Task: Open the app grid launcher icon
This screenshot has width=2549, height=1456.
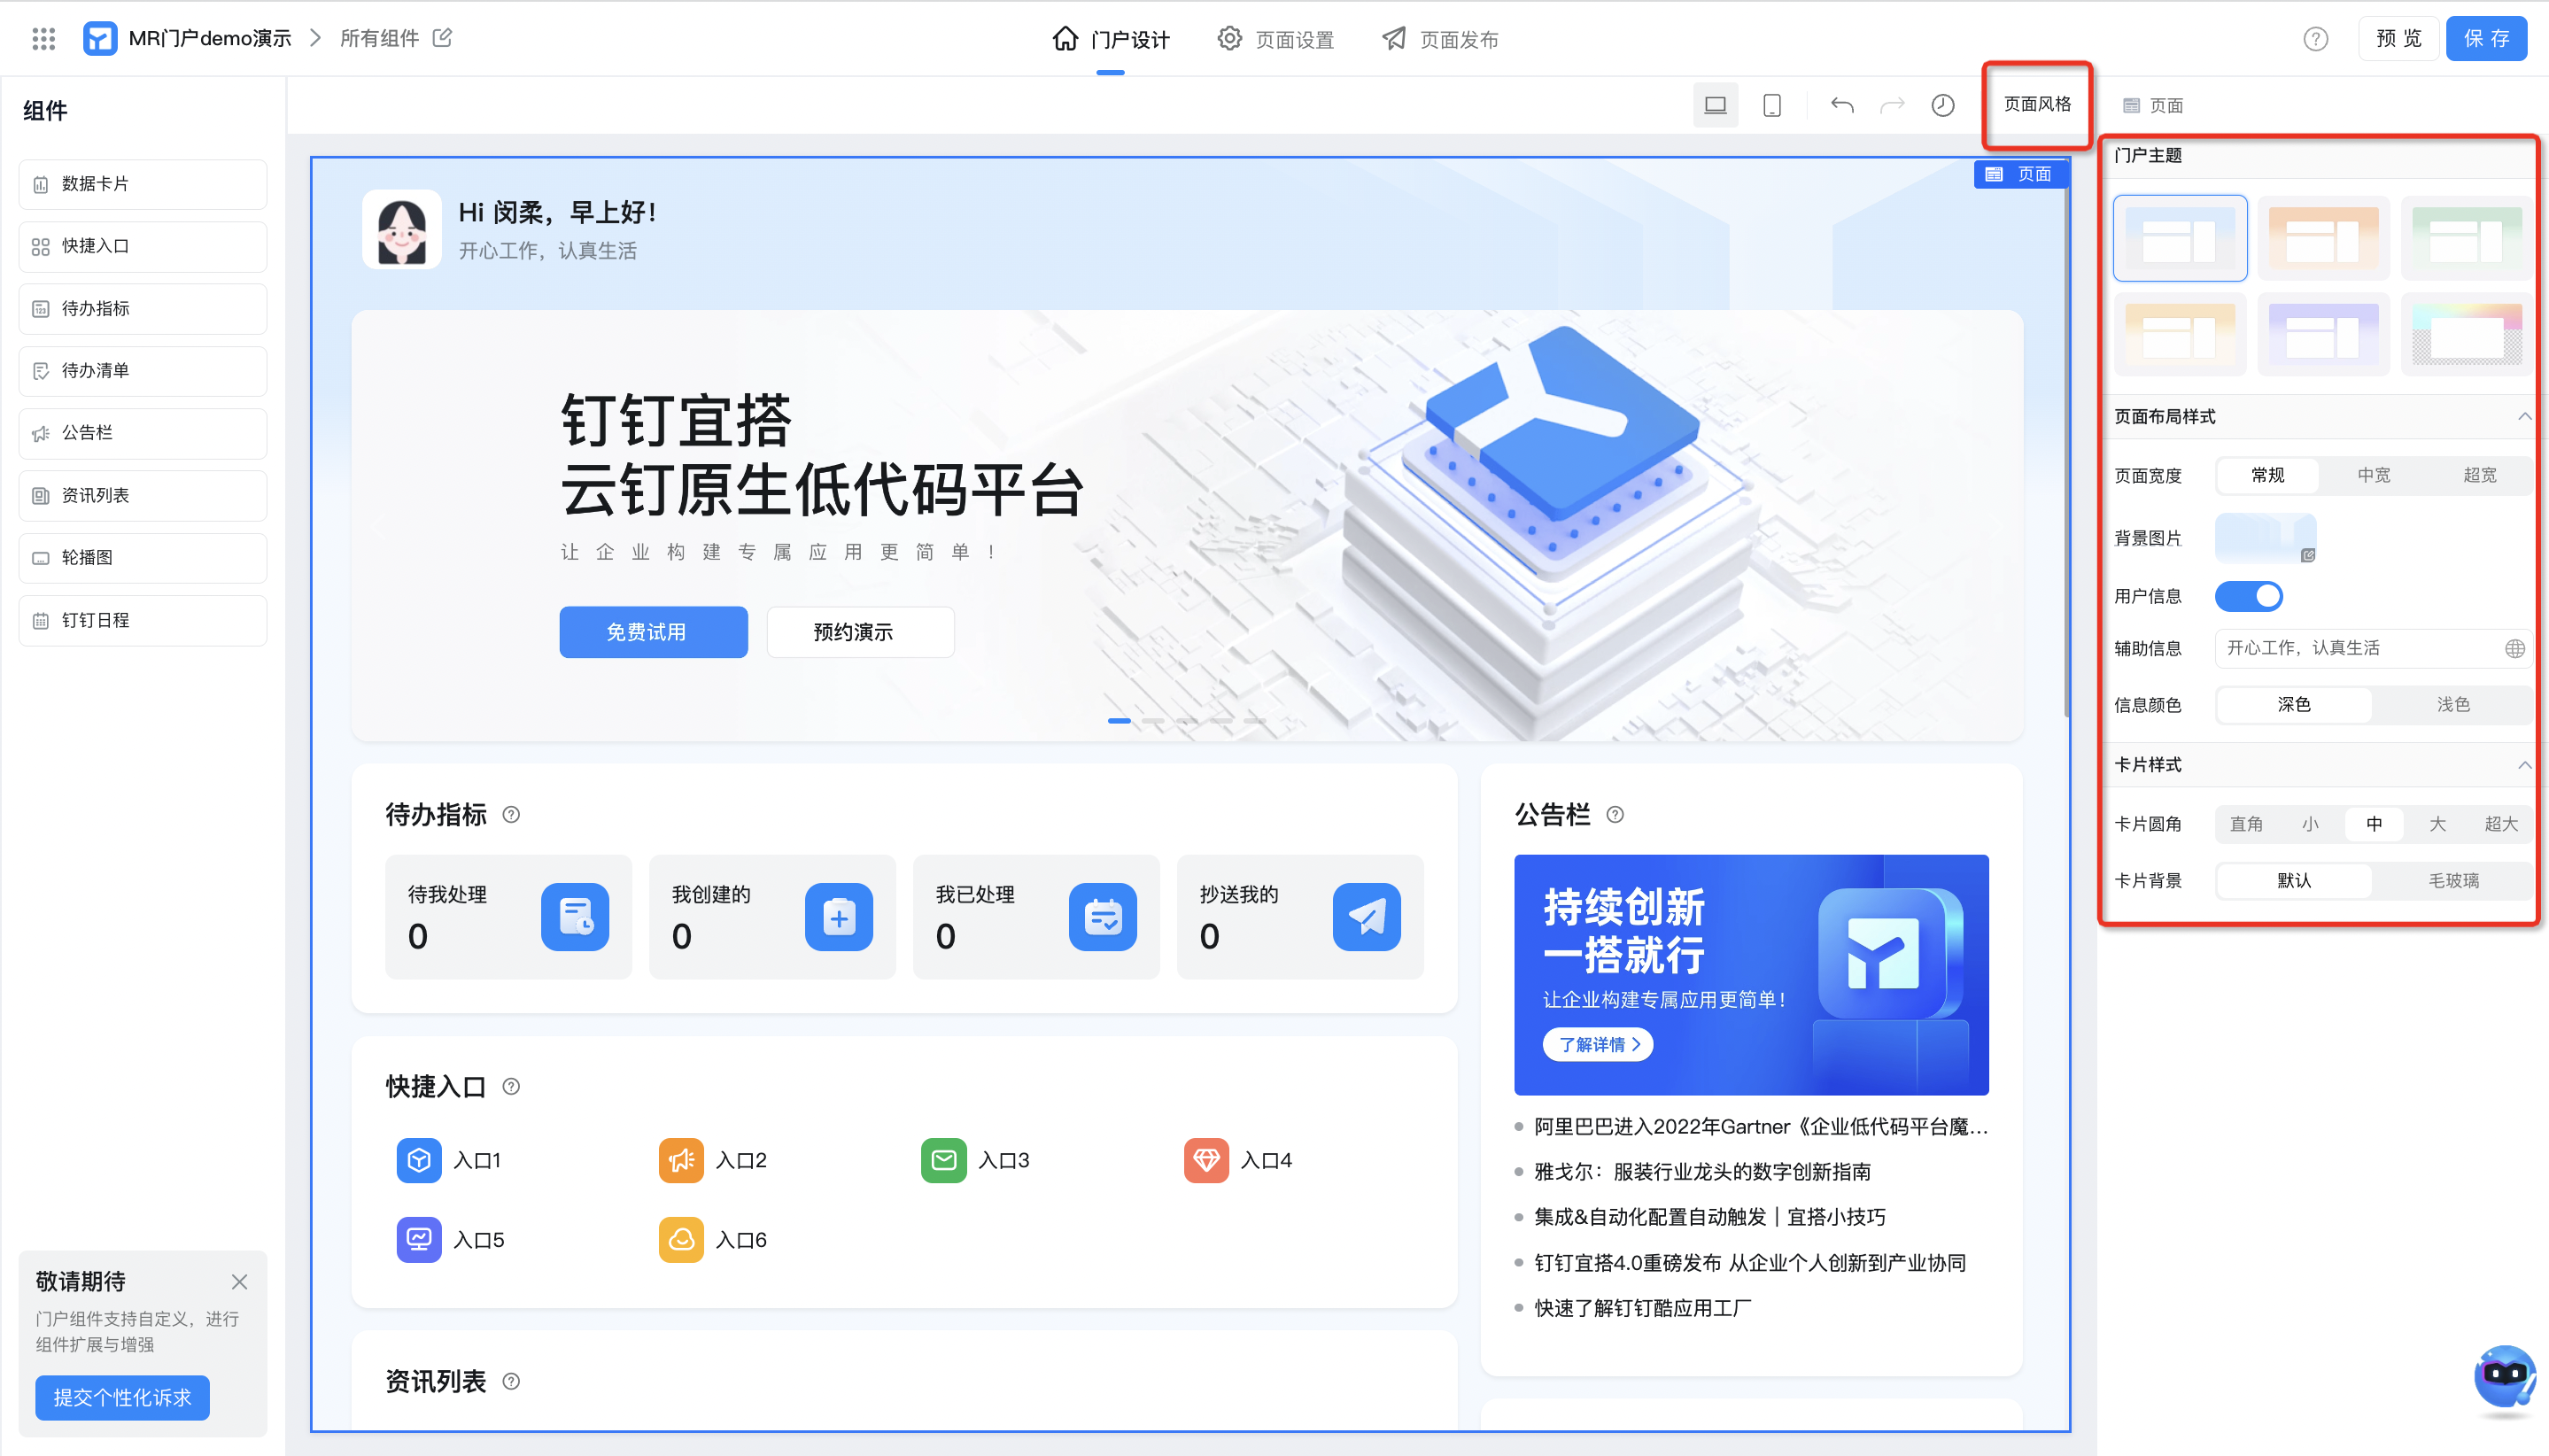Action: coord(43,39)
